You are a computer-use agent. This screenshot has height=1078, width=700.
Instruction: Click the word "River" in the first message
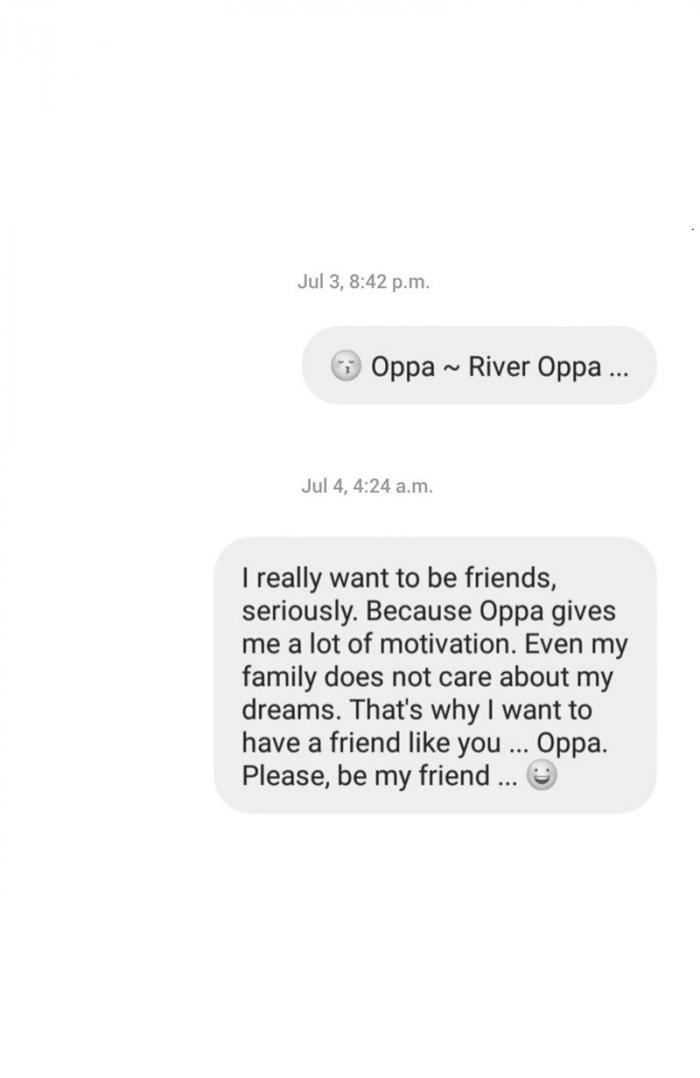[499, 367]
